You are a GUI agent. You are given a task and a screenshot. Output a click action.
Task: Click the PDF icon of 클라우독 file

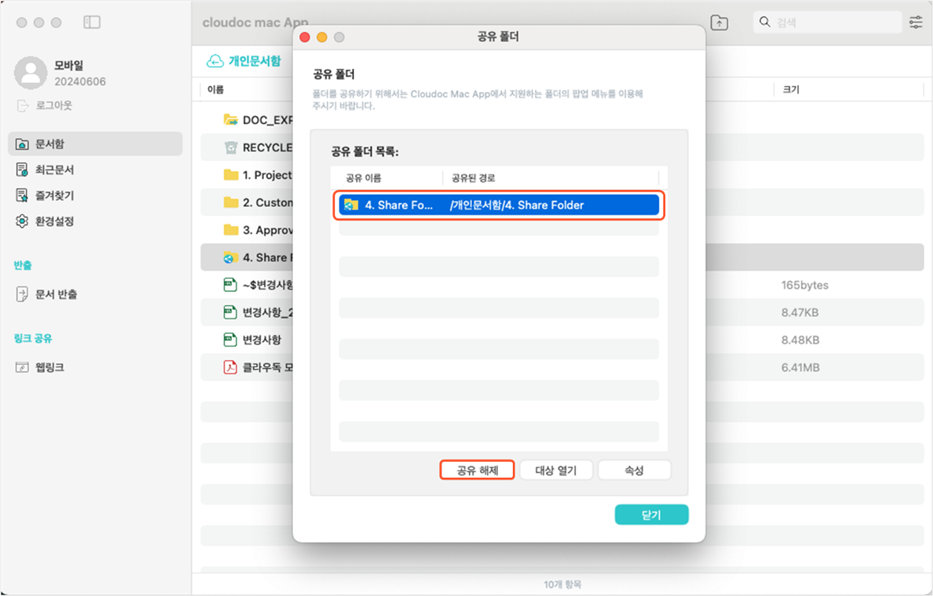231,367
